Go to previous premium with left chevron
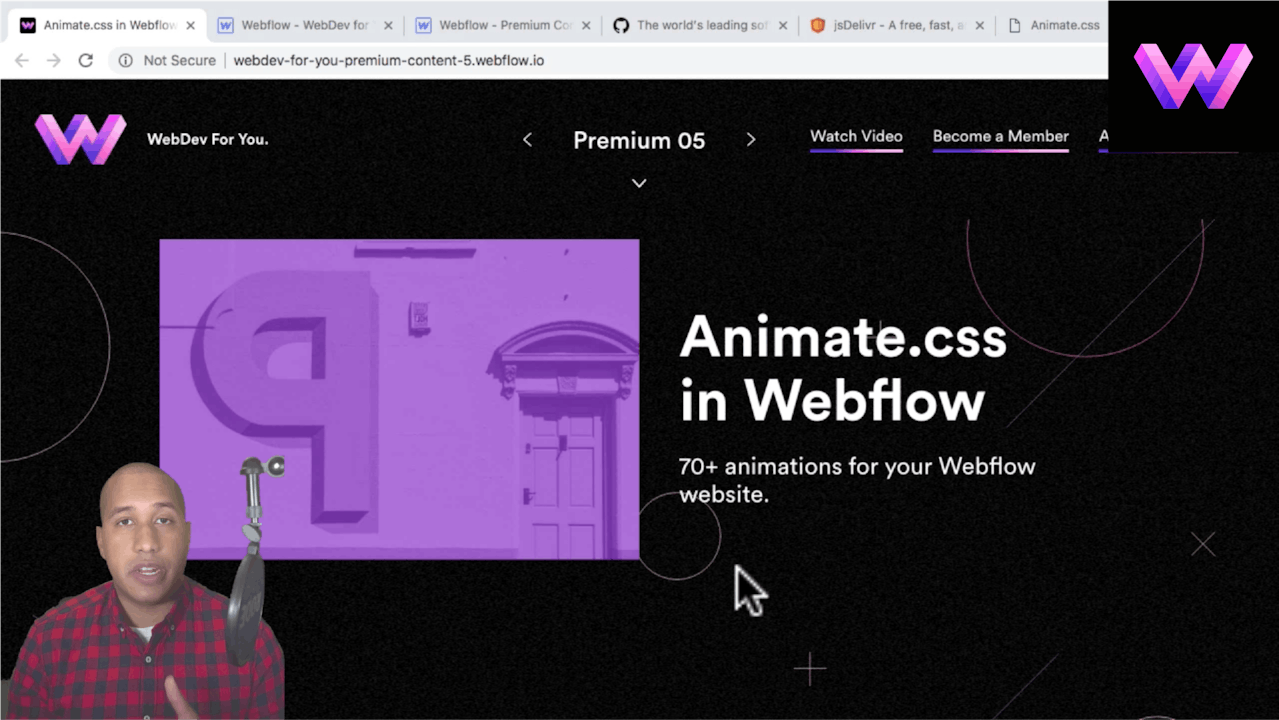The image size is (1279, 720). click(527, 140)
